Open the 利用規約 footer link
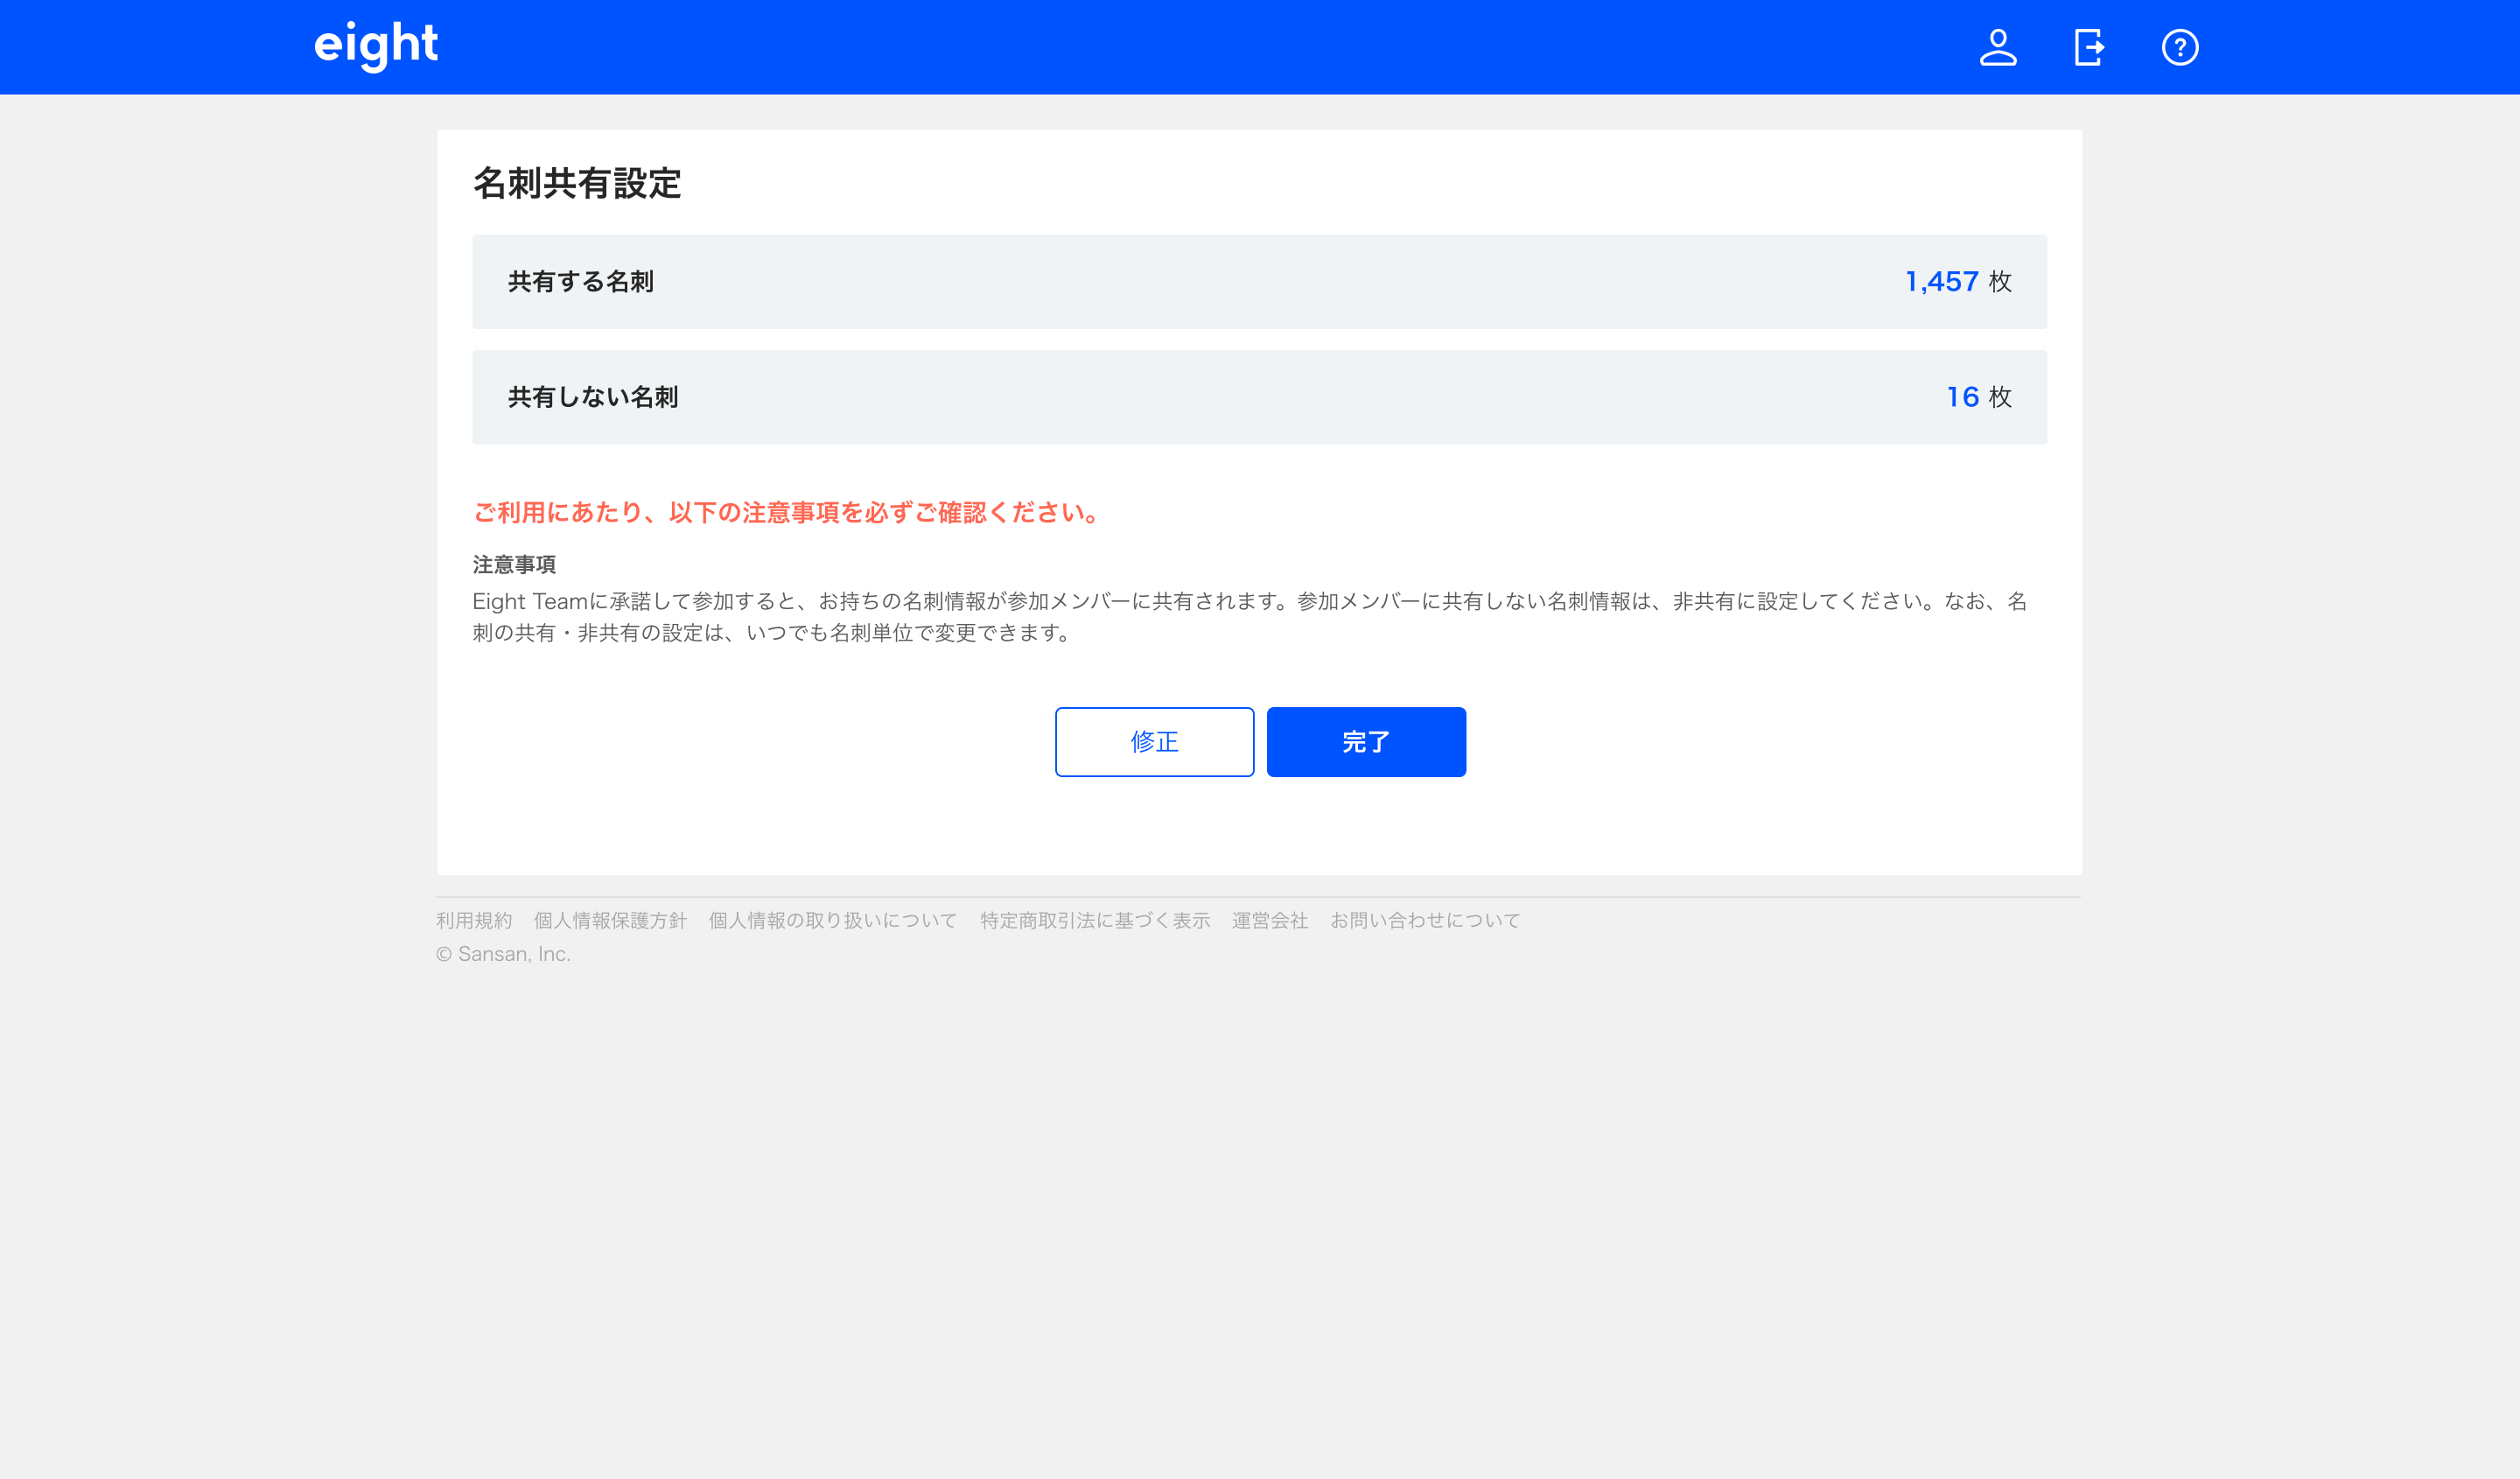The height and width of the screenshot is (1479, 2520). click(x=474, y=920)
